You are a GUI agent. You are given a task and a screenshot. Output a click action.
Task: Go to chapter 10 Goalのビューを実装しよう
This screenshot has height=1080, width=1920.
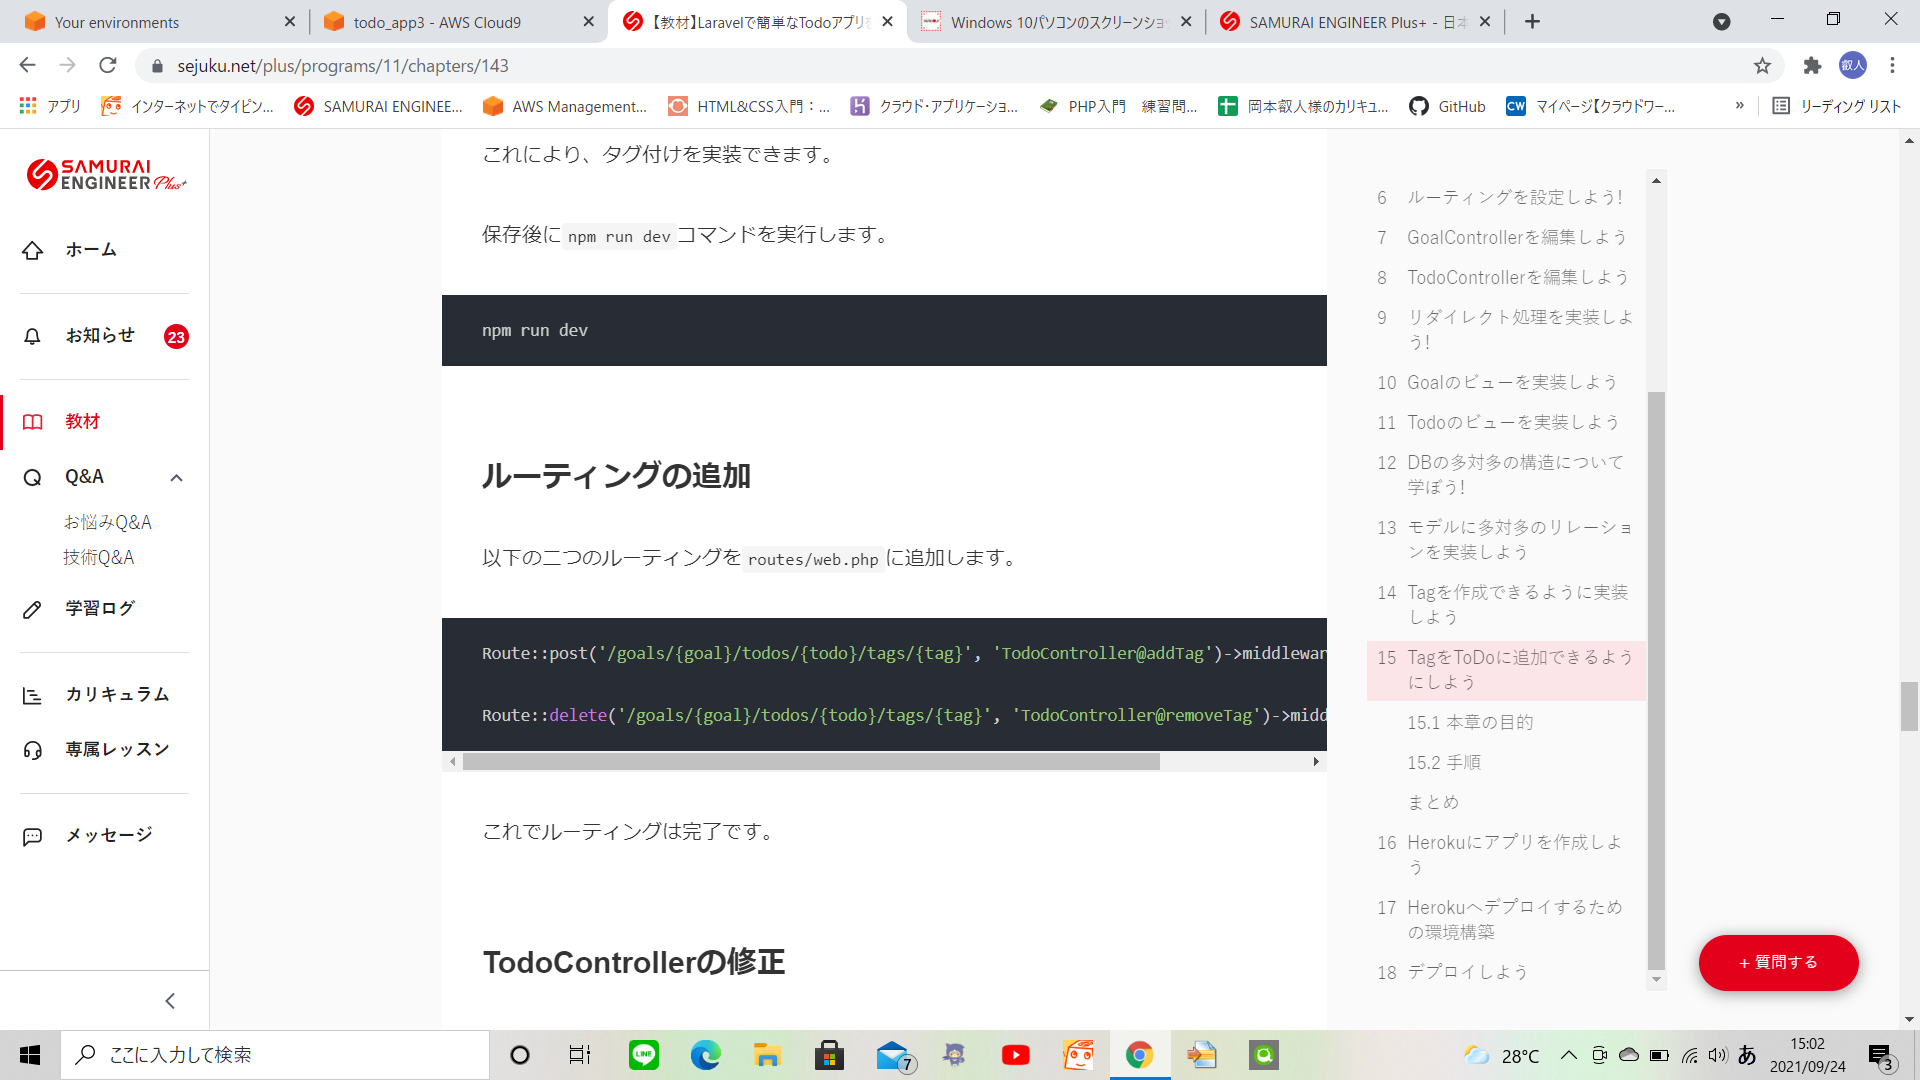pos(1497,383)
